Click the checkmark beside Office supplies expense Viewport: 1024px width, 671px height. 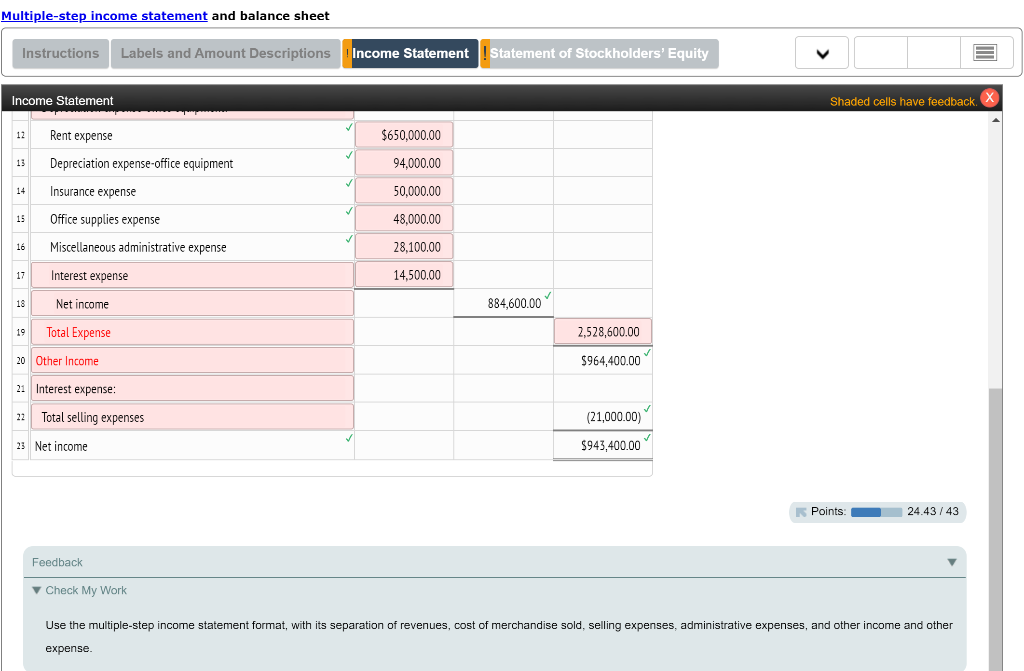[x=348, y=212]
